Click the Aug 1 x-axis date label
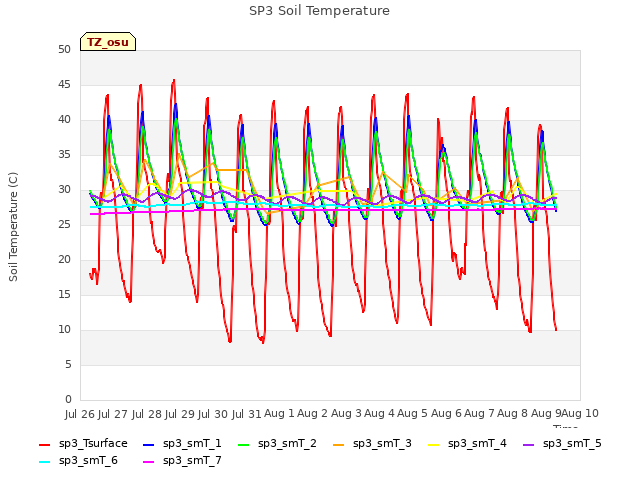 (x=280, y=414)
